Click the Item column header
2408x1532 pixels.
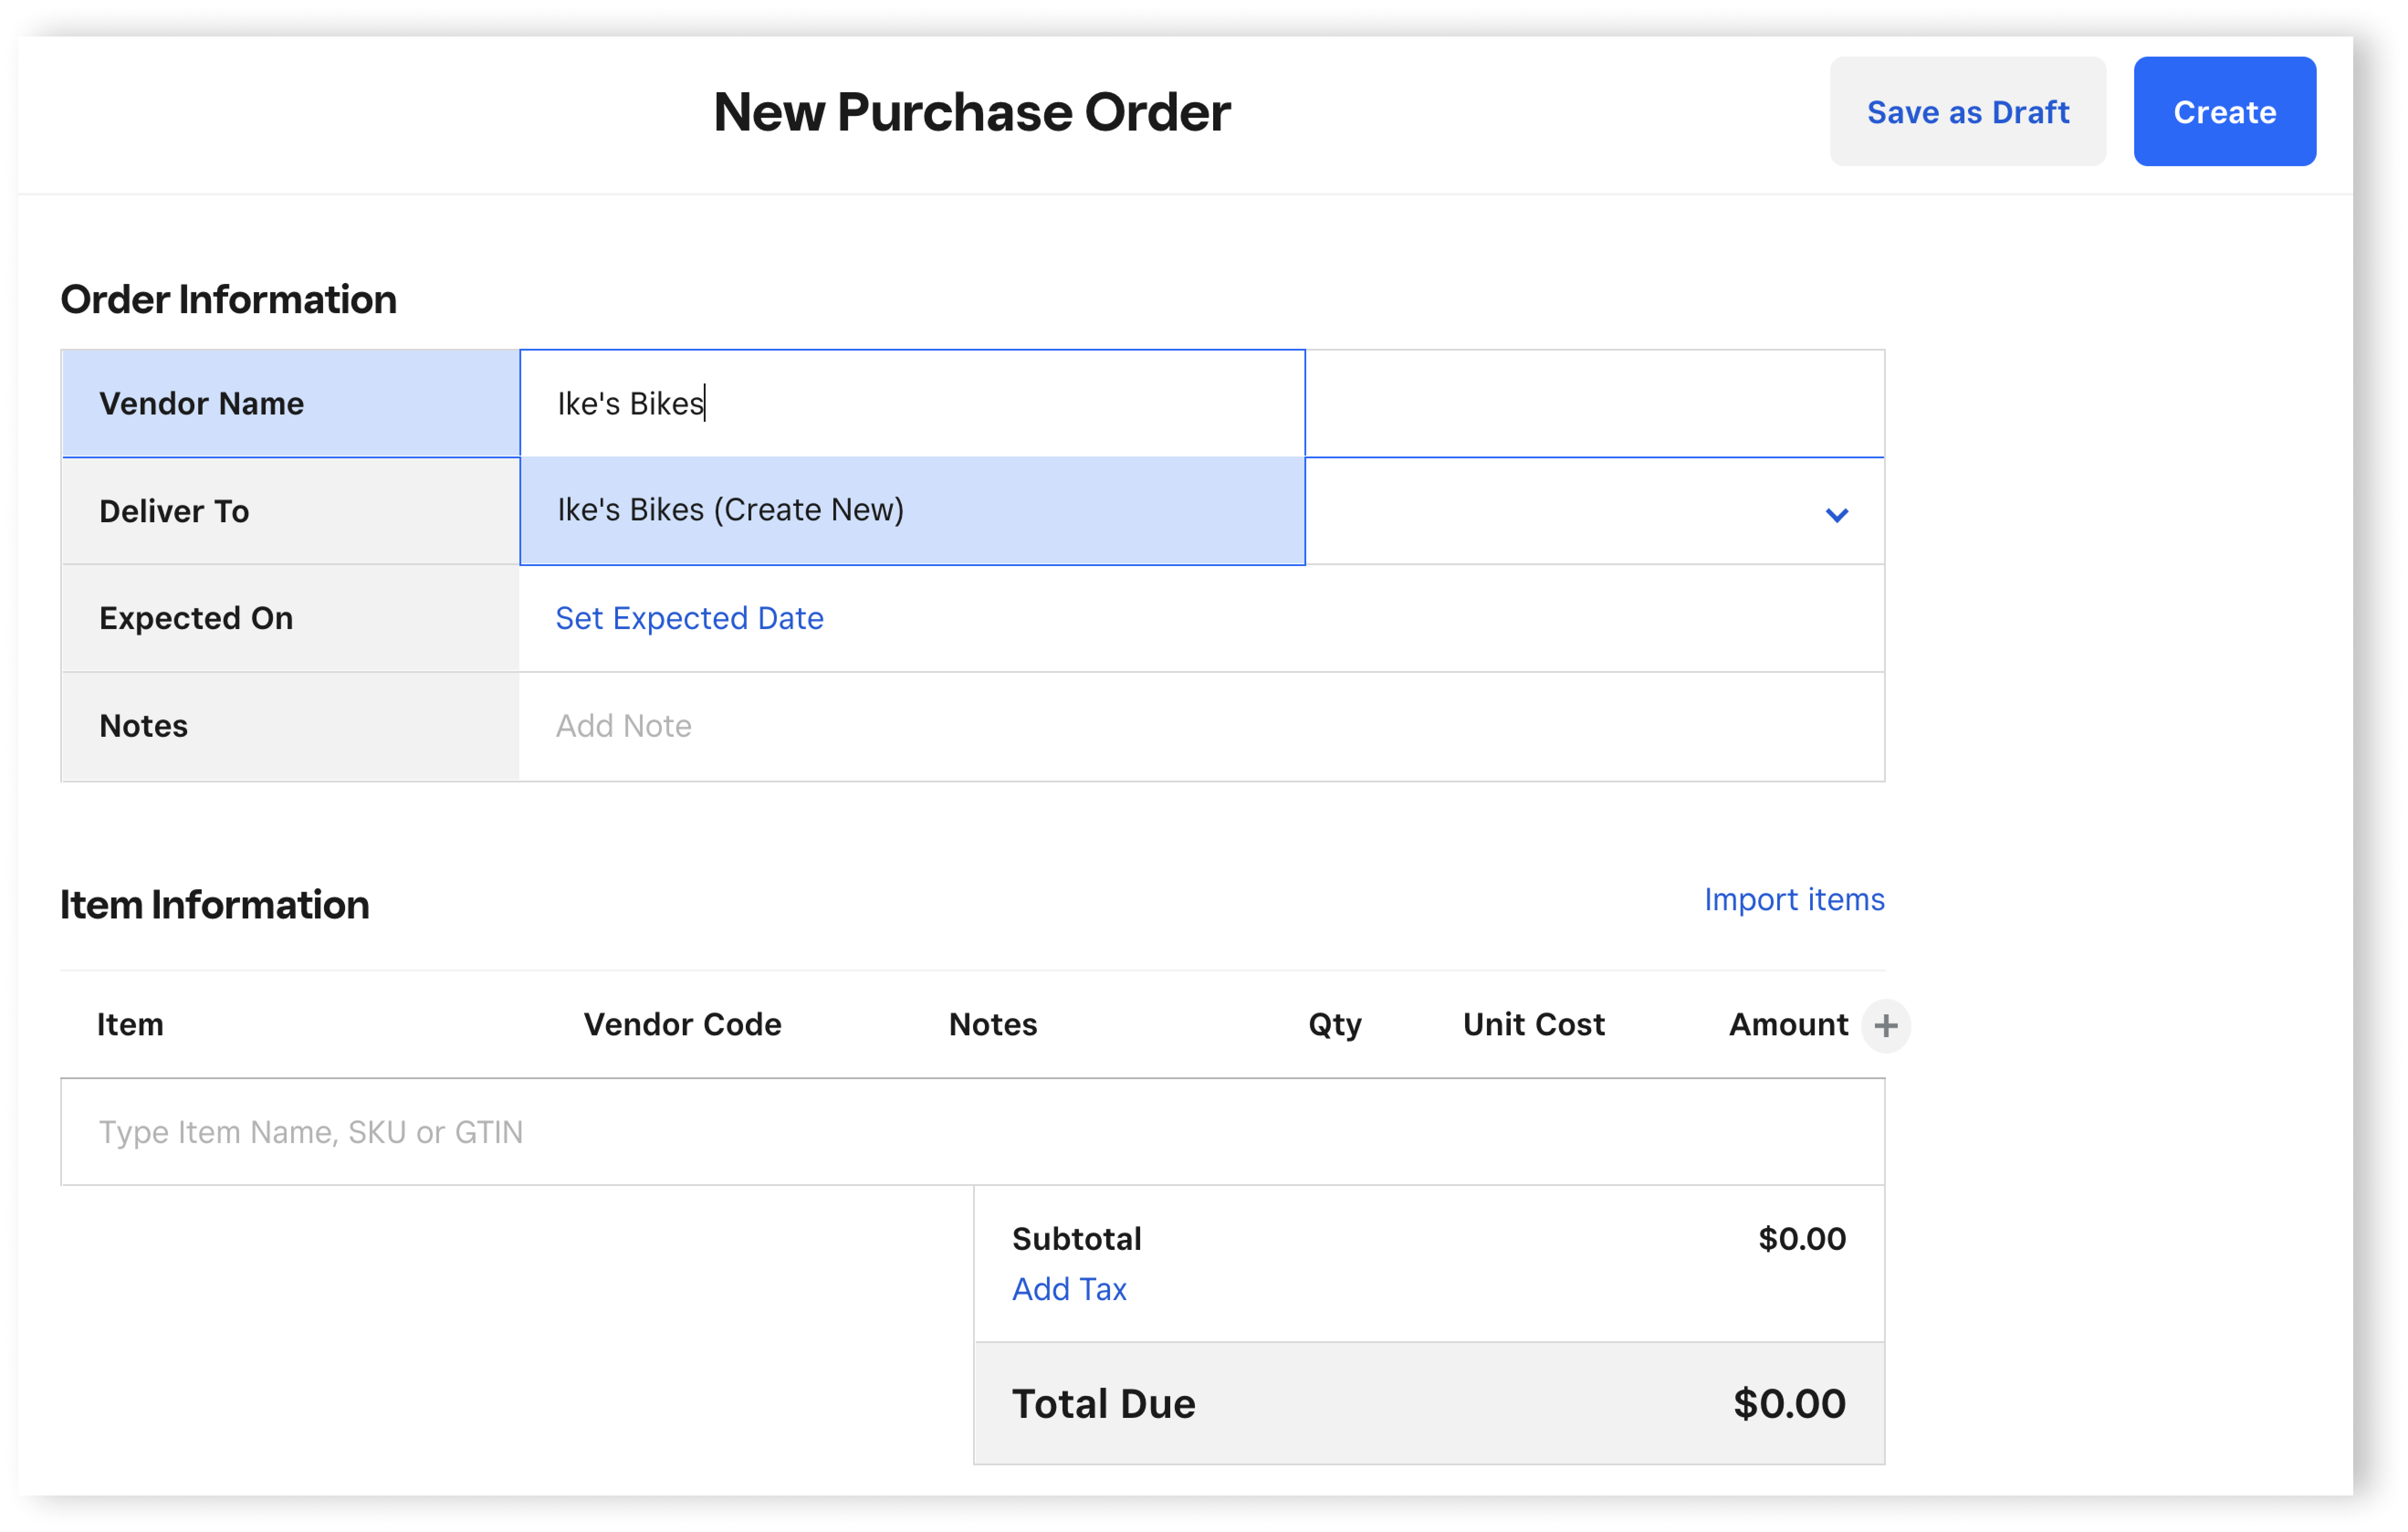click(130, 1024)
